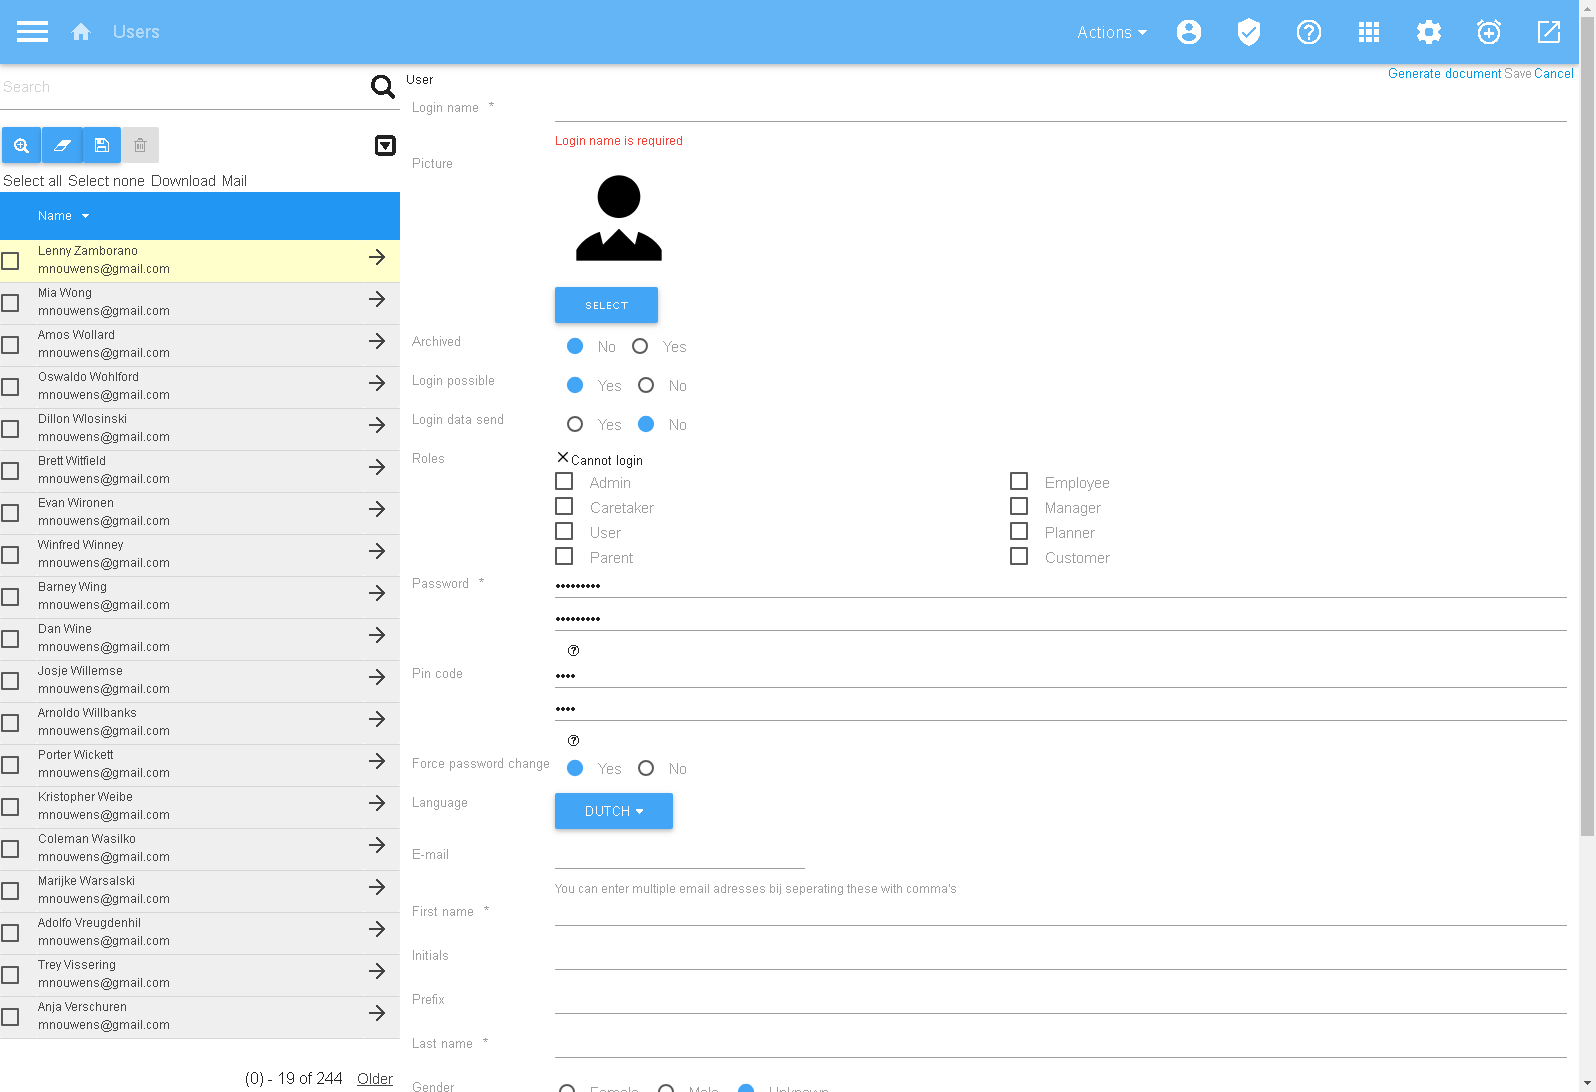
Task: Expand the Actions dropdown menu
Action: coord(1111,32)
